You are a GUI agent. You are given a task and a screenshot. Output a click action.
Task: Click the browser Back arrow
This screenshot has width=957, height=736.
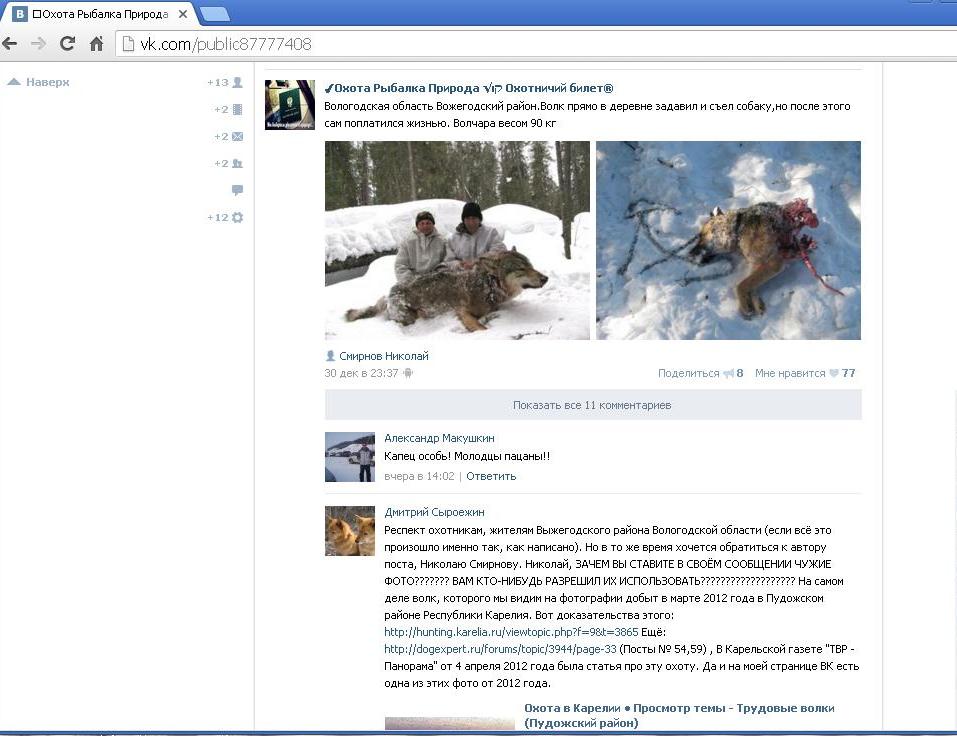tap(10, 43)
